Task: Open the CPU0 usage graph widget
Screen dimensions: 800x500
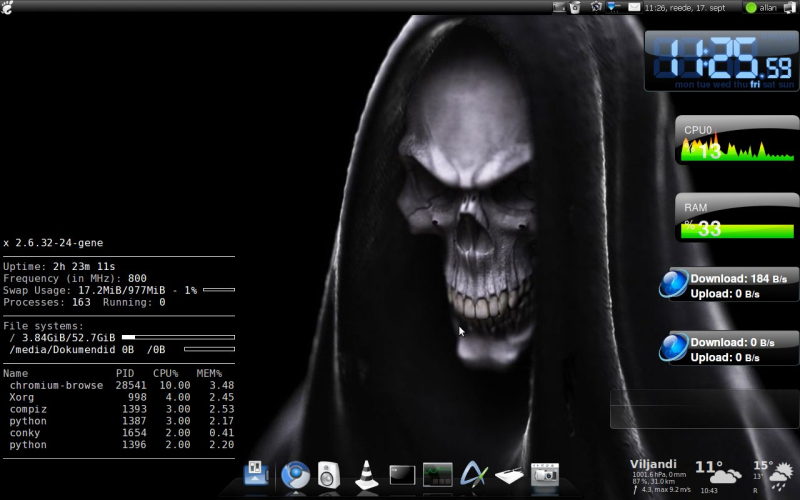Action: (x=737, y=140)
